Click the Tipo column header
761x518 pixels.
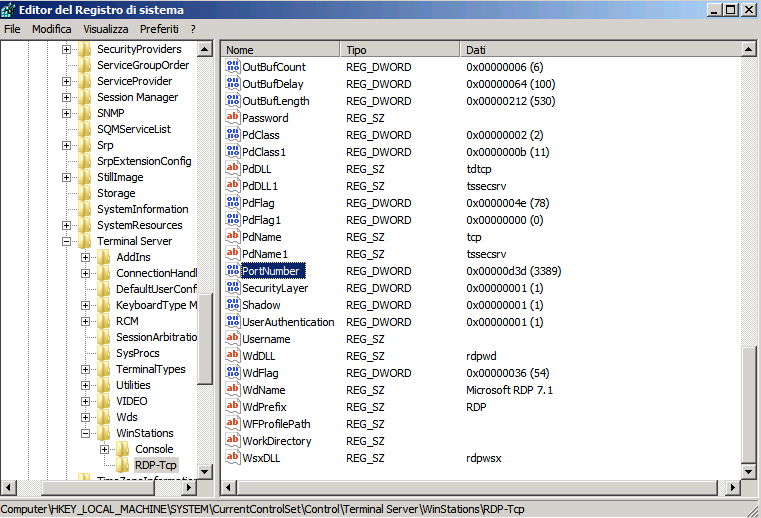point(400,50)
